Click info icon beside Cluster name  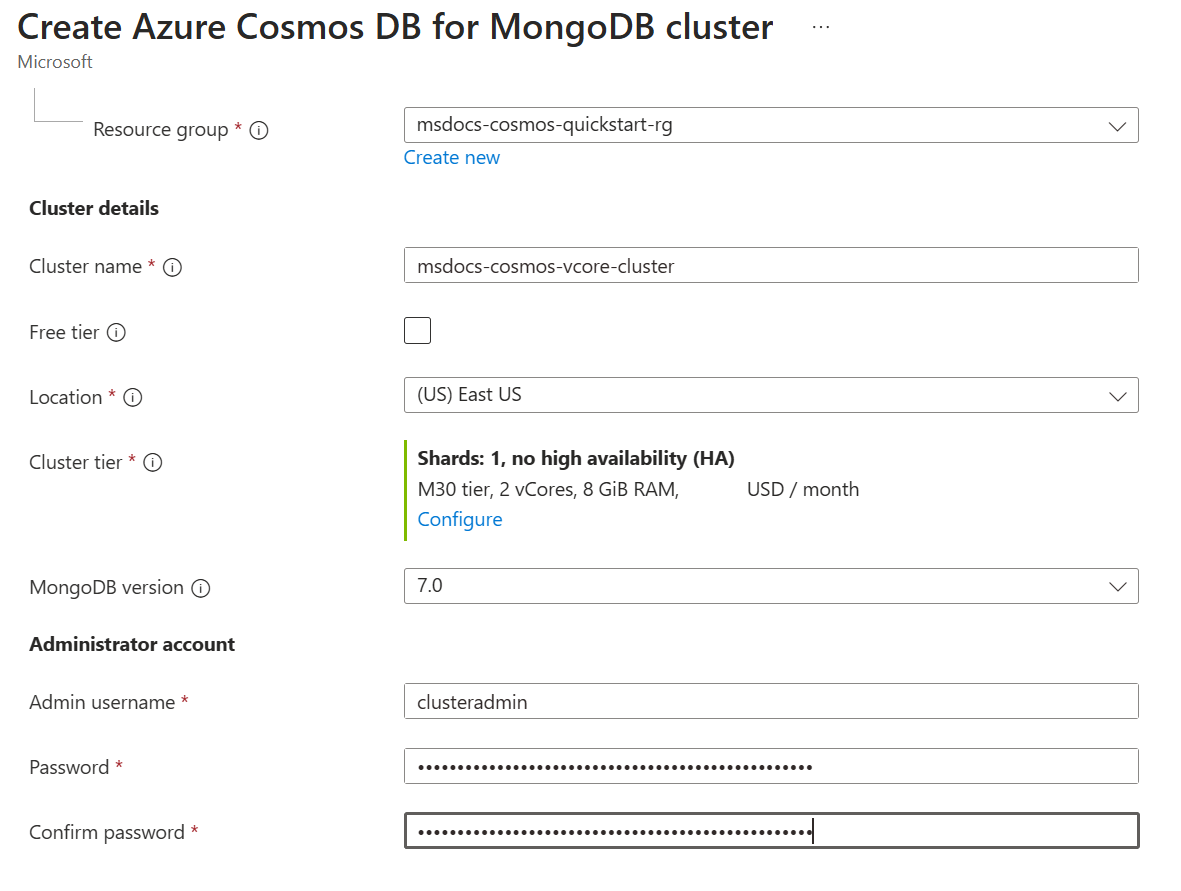(172, 268)
